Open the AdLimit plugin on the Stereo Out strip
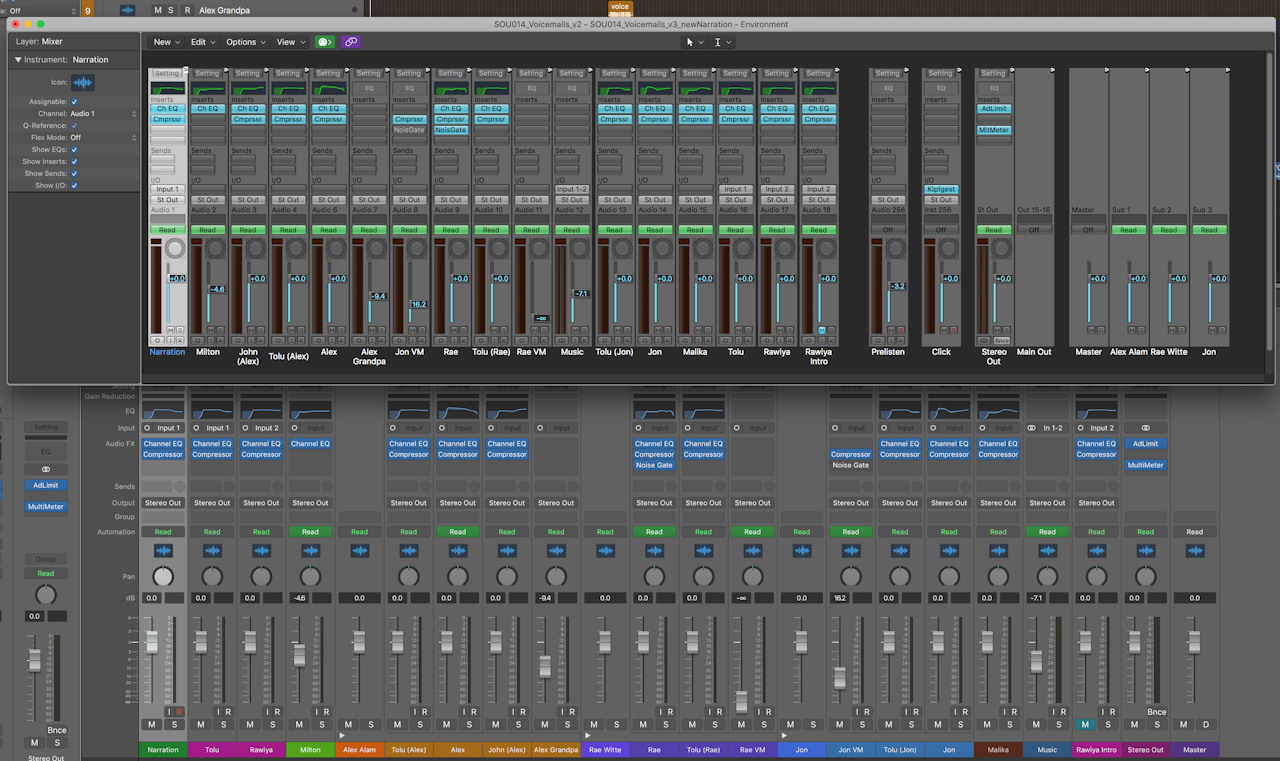This screenshot has width=1280, height=761. click(x=993, y=109)
